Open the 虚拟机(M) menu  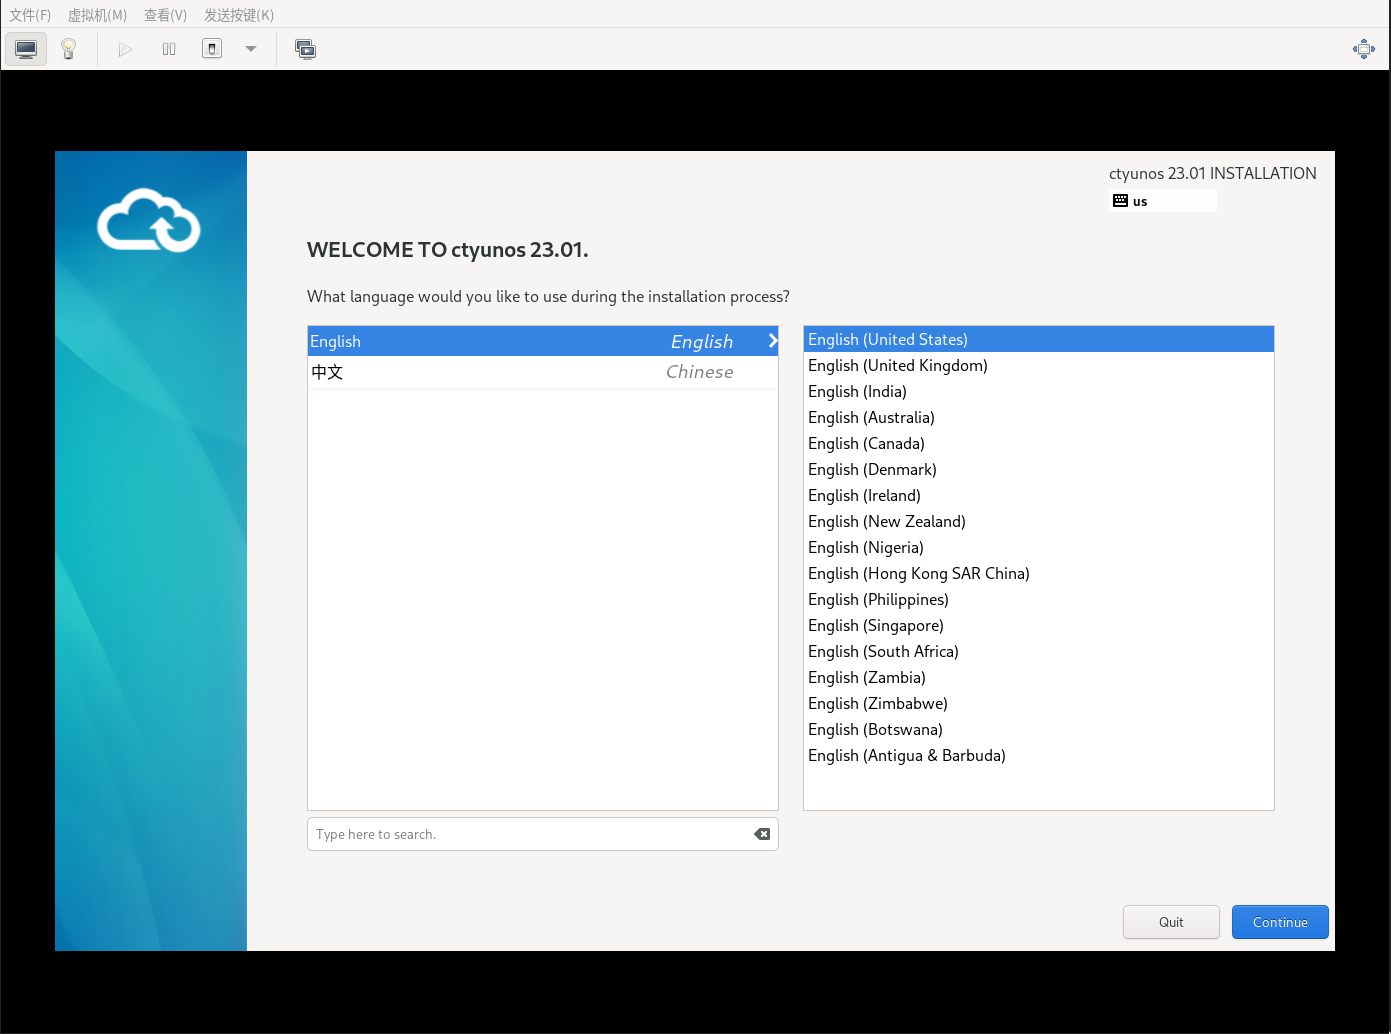[x=97, y=15]
